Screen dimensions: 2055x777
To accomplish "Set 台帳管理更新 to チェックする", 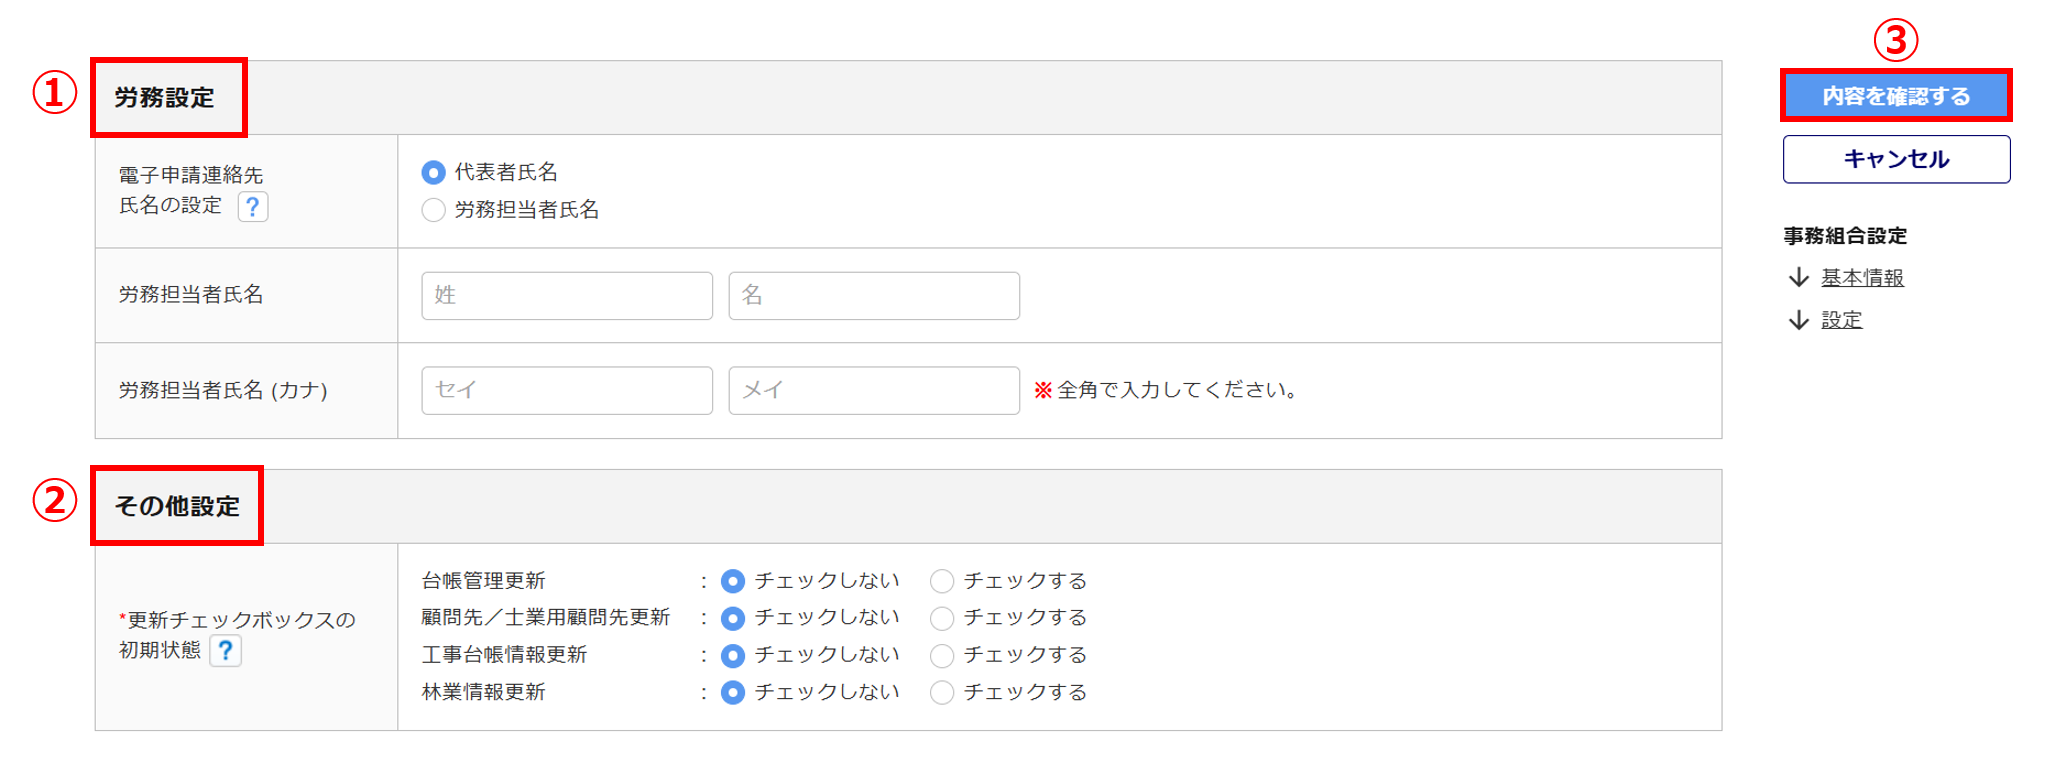I will (942, 581).
